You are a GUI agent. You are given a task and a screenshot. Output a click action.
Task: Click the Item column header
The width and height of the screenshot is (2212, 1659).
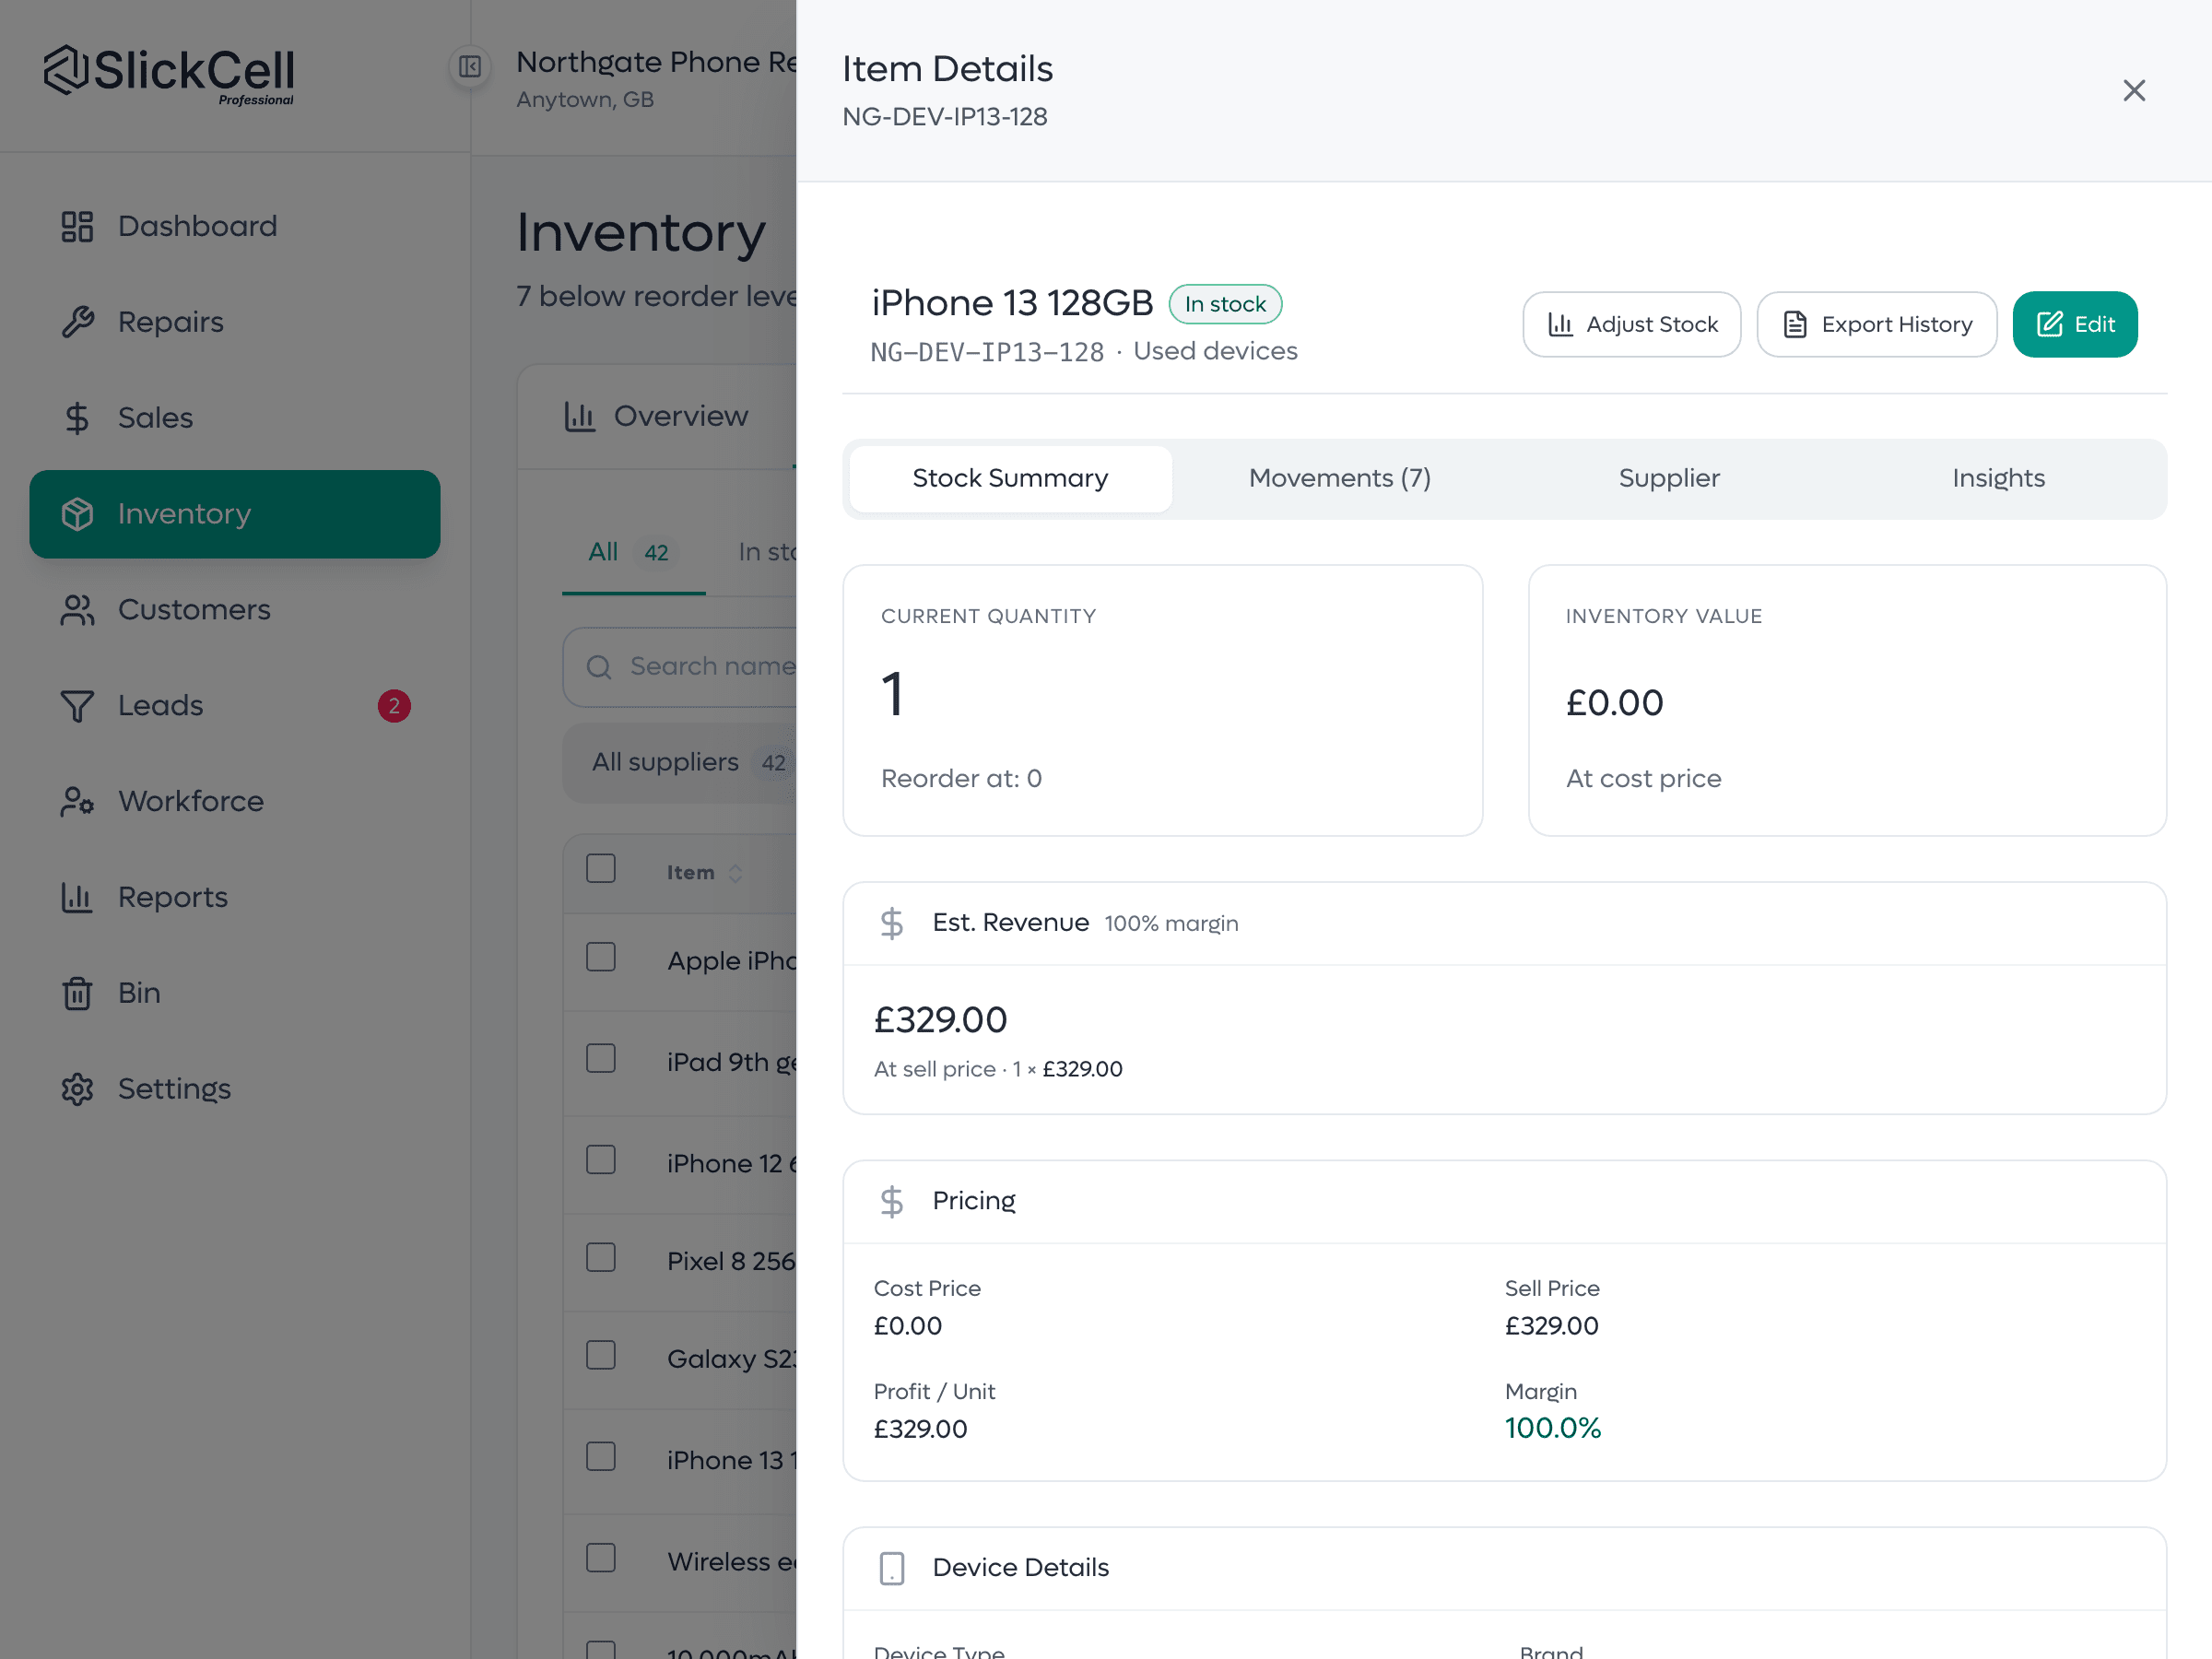[690, 873]
